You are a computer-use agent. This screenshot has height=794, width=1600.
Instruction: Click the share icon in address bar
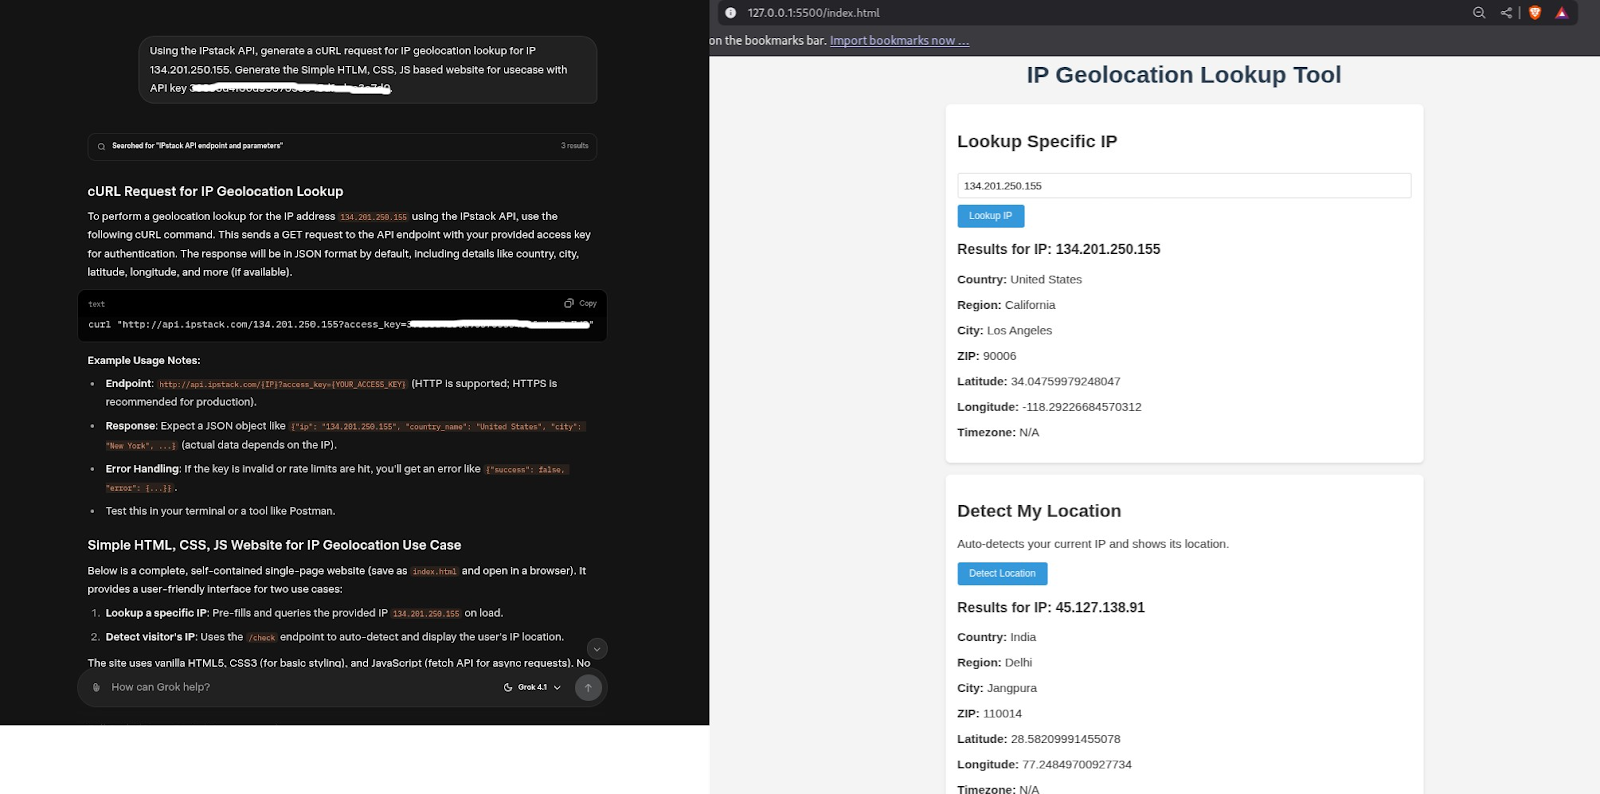(1506, 13)
